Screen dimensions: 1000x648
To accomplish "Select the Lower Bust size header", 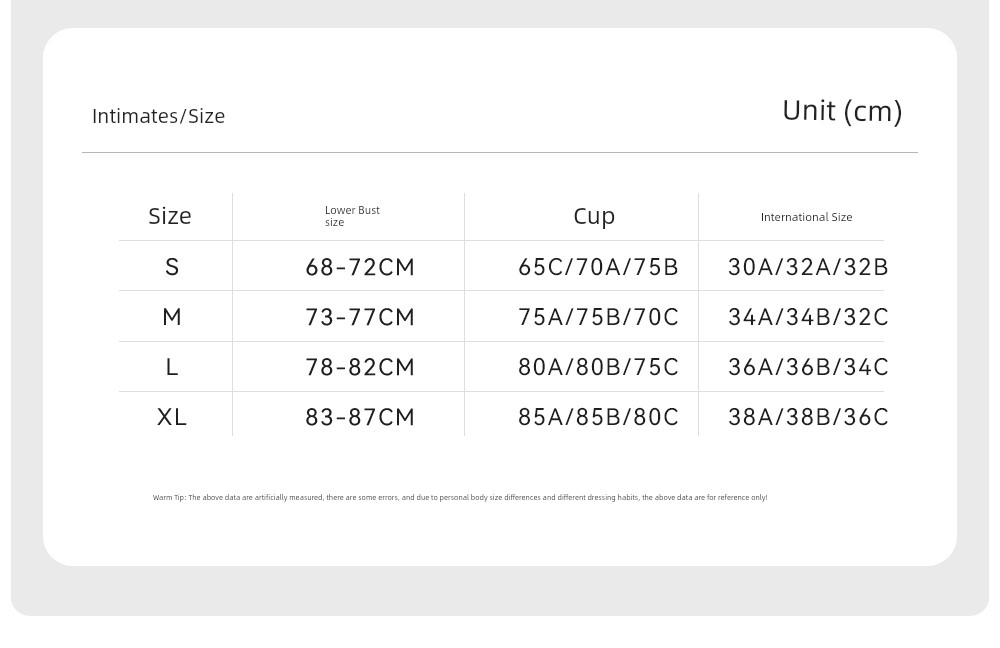I will coord(352,216).
